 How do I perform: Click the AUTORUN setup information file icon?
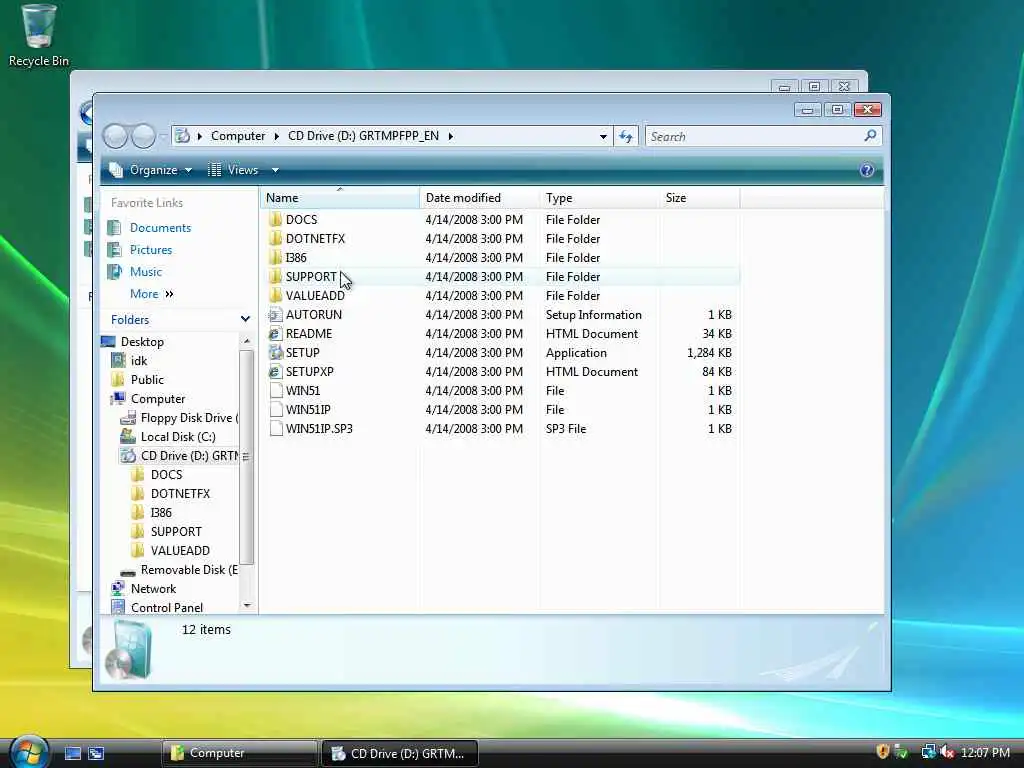pyautogui.click(x=275, y=314)
